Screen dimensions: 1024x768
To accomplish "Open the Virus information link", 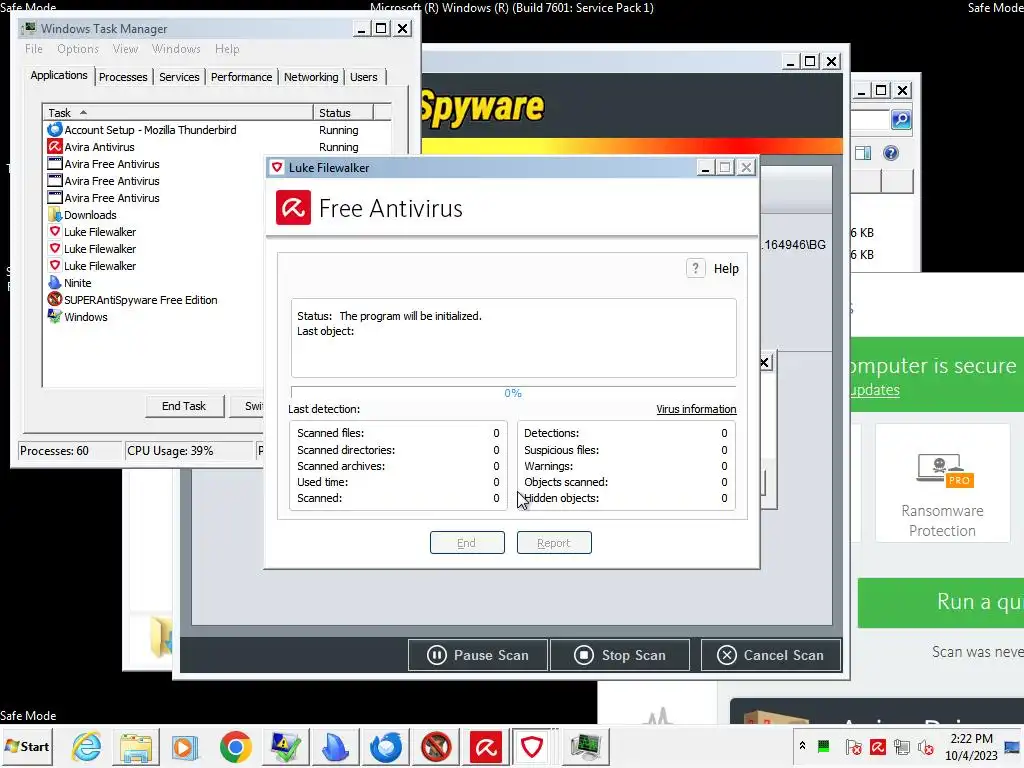I will [x=696, y=409].
